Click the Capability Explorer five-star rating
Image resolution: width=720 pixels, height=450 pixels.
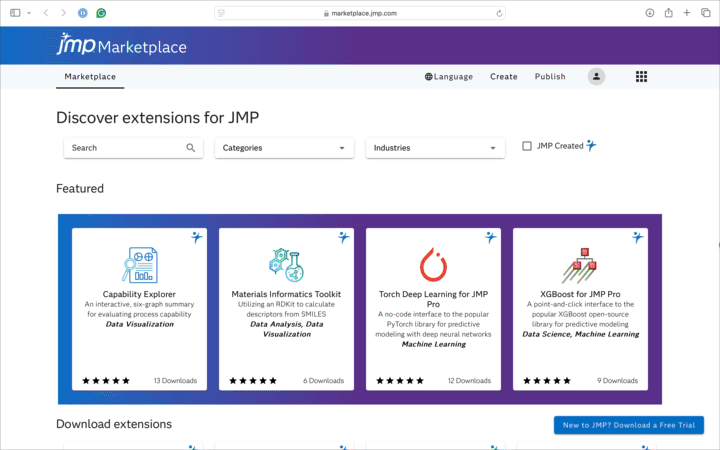tap(106, 381)
